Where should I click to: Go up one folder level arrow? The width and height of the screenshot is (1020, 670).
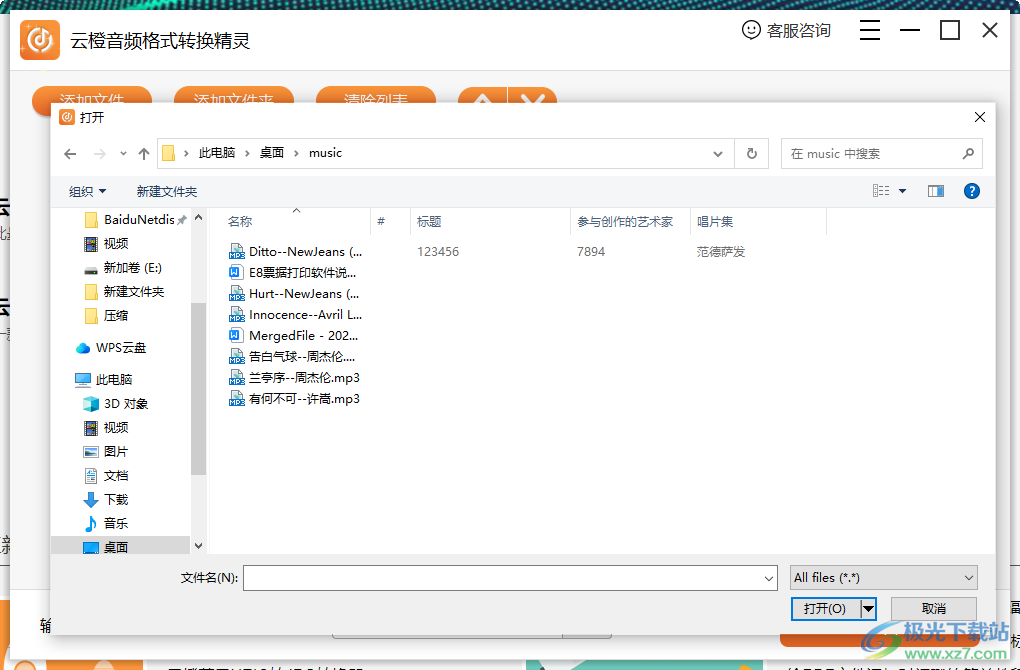click(x=144, y=154)
